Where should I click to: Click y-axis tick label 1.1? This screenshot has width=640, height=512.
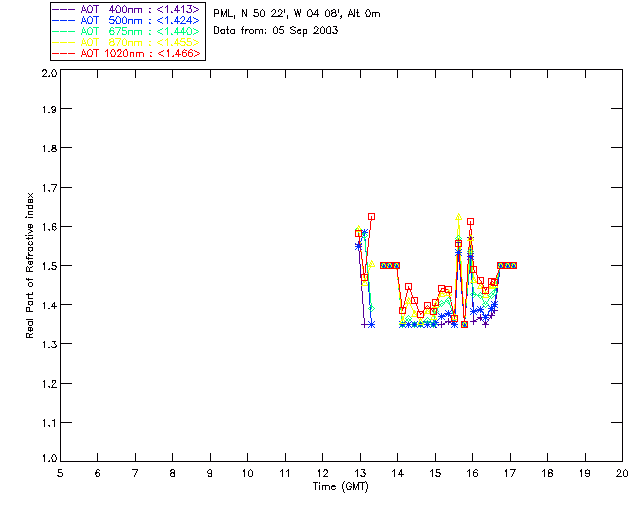(49, 423)
